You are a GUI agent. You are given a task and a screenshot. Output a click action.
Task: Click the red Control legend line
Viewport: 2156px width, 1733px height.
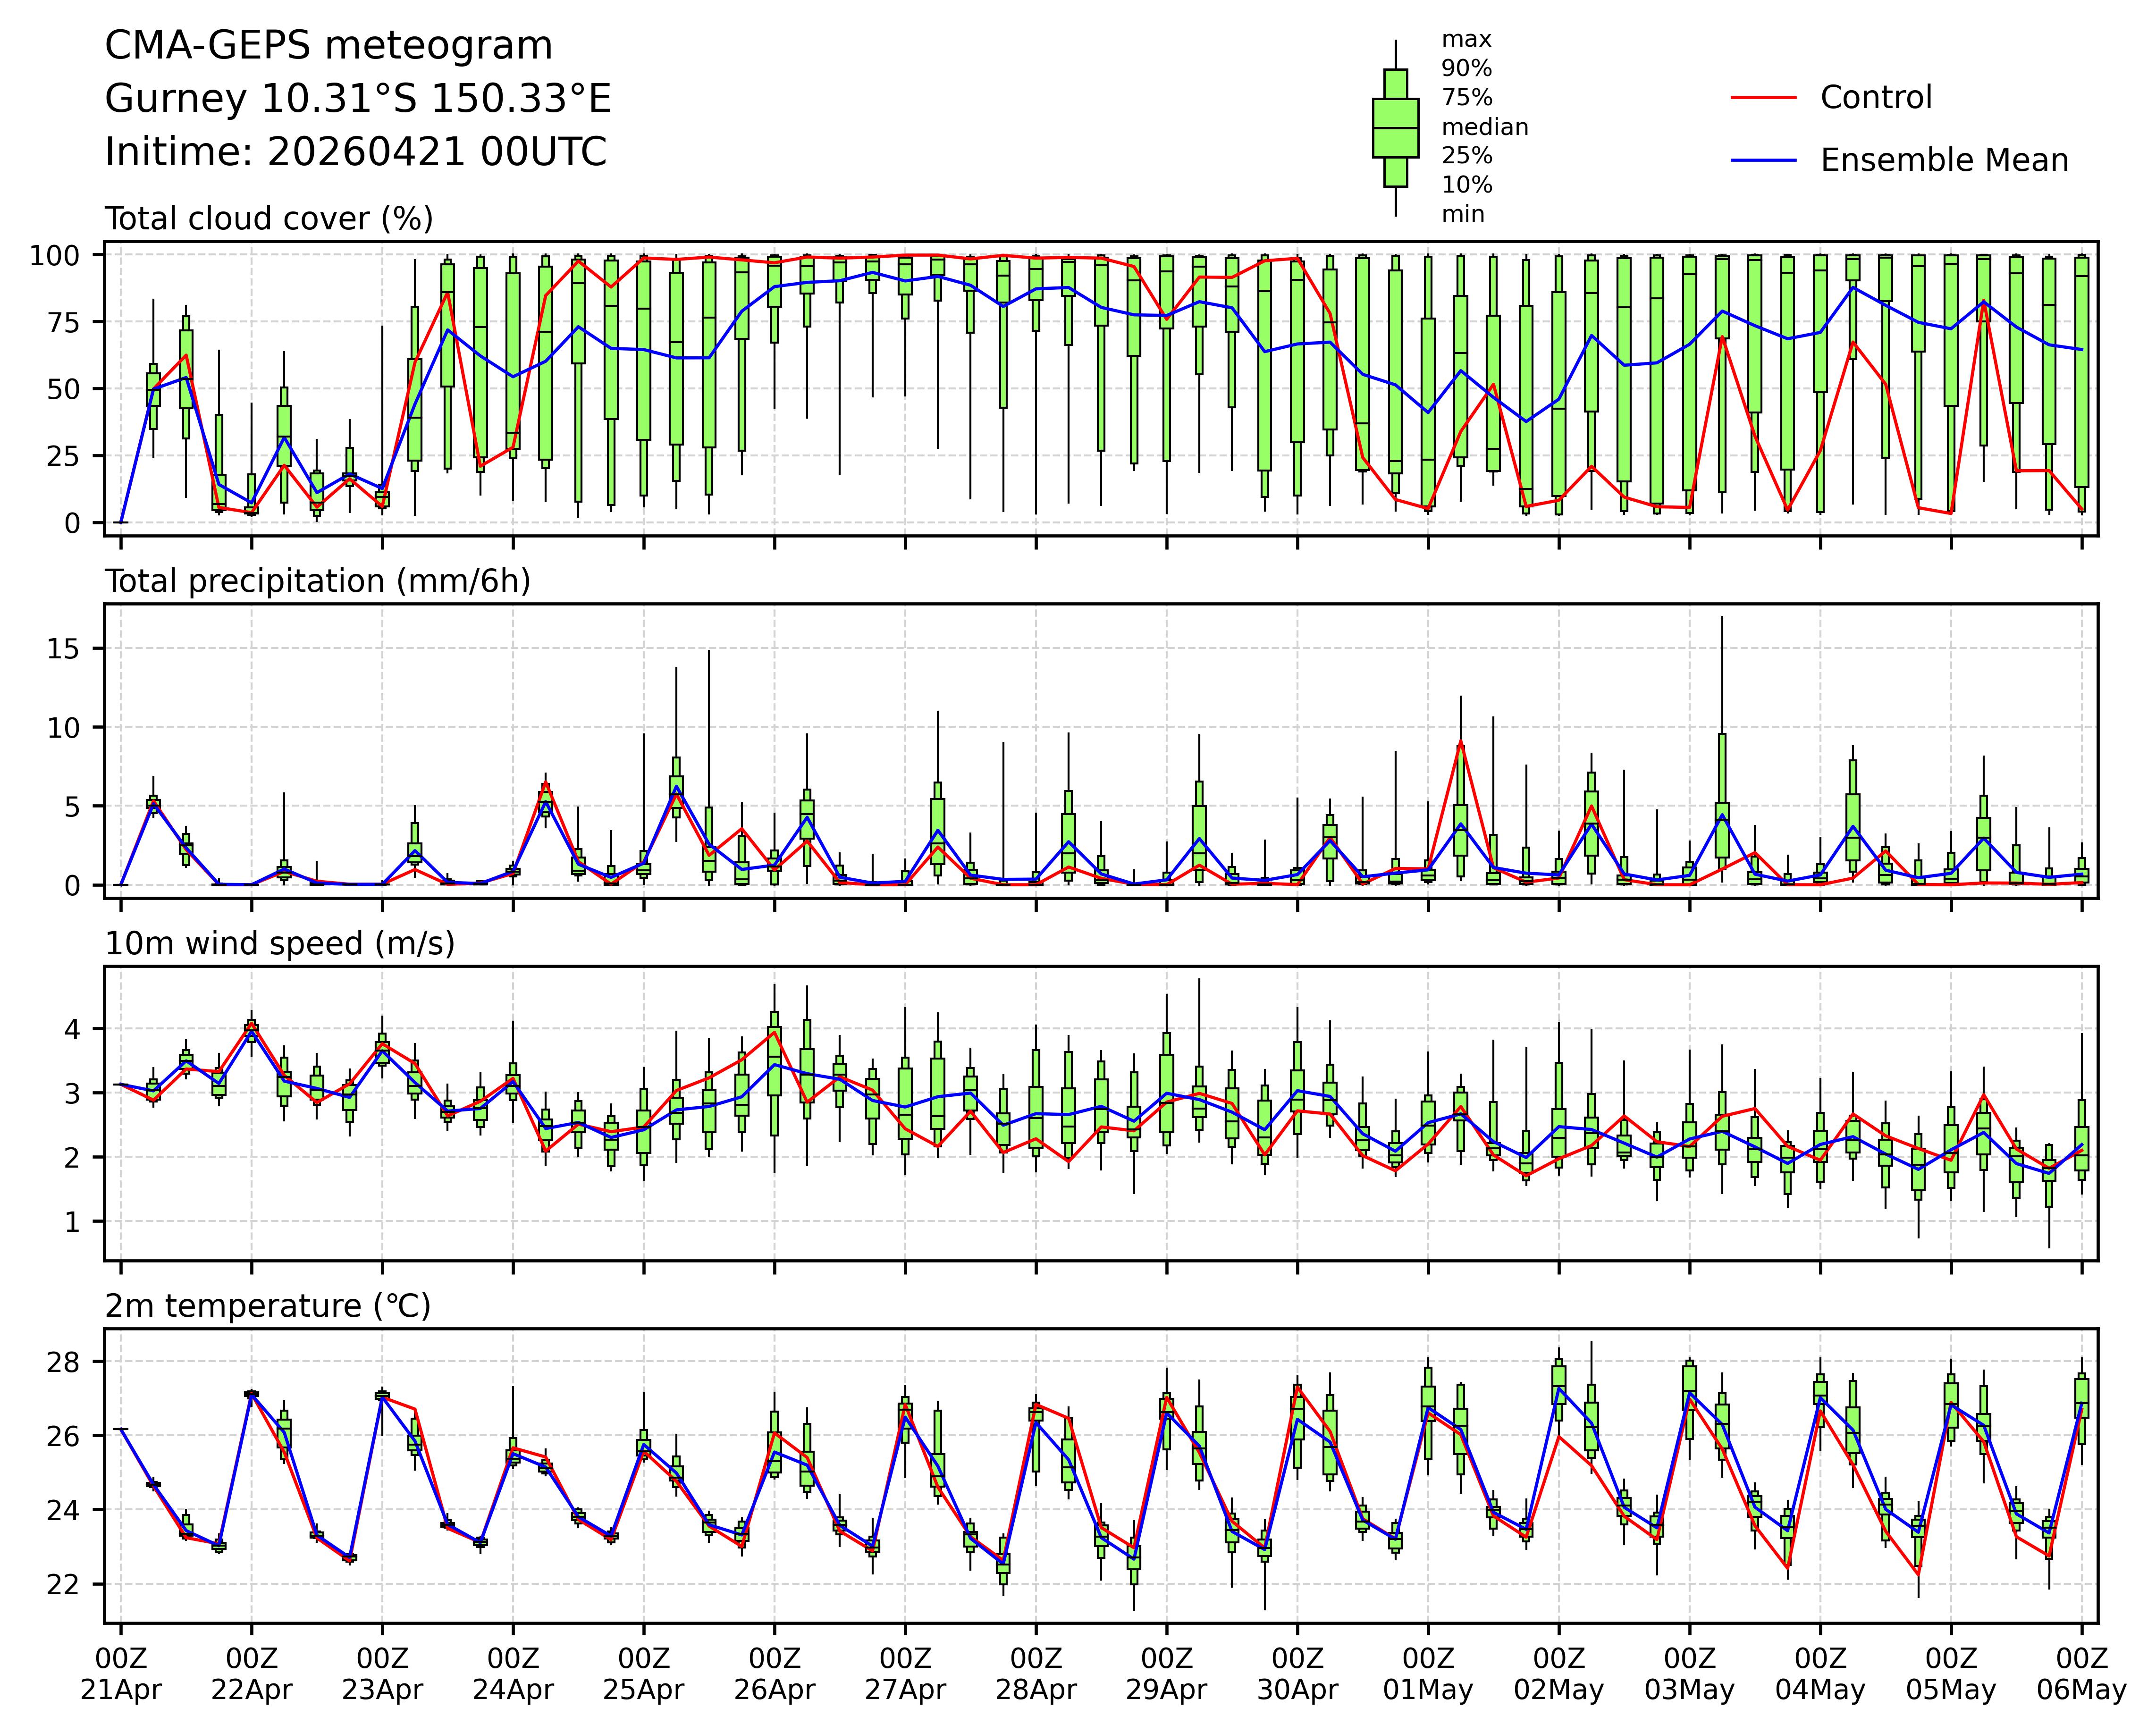[x=1763, y=98]
